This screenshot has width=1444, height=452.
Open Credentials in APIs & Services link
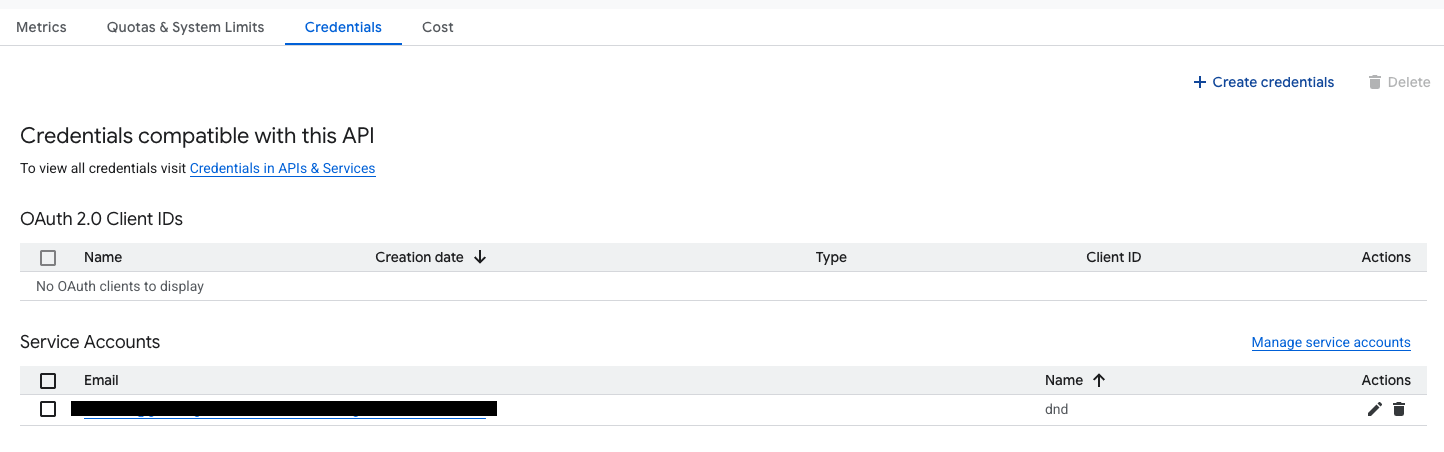(282, 169)
